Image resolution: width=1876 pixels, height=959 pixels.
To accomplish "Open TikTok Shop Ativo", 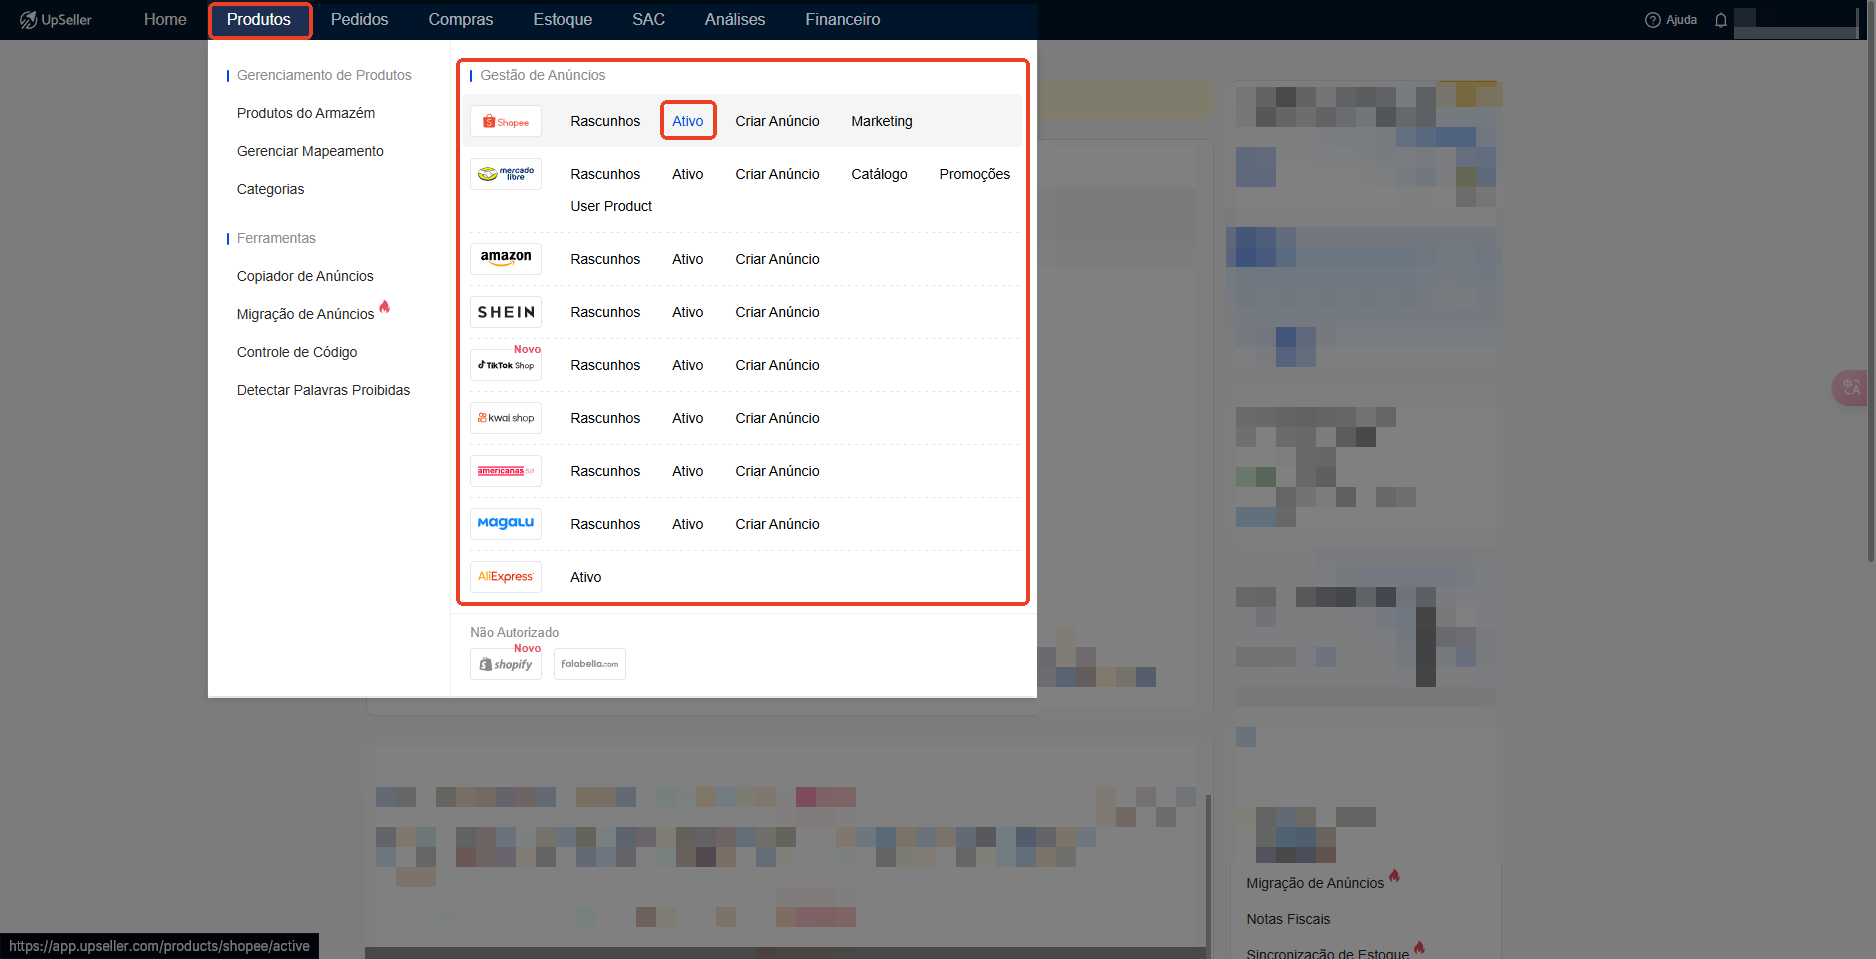I will 688,365.
